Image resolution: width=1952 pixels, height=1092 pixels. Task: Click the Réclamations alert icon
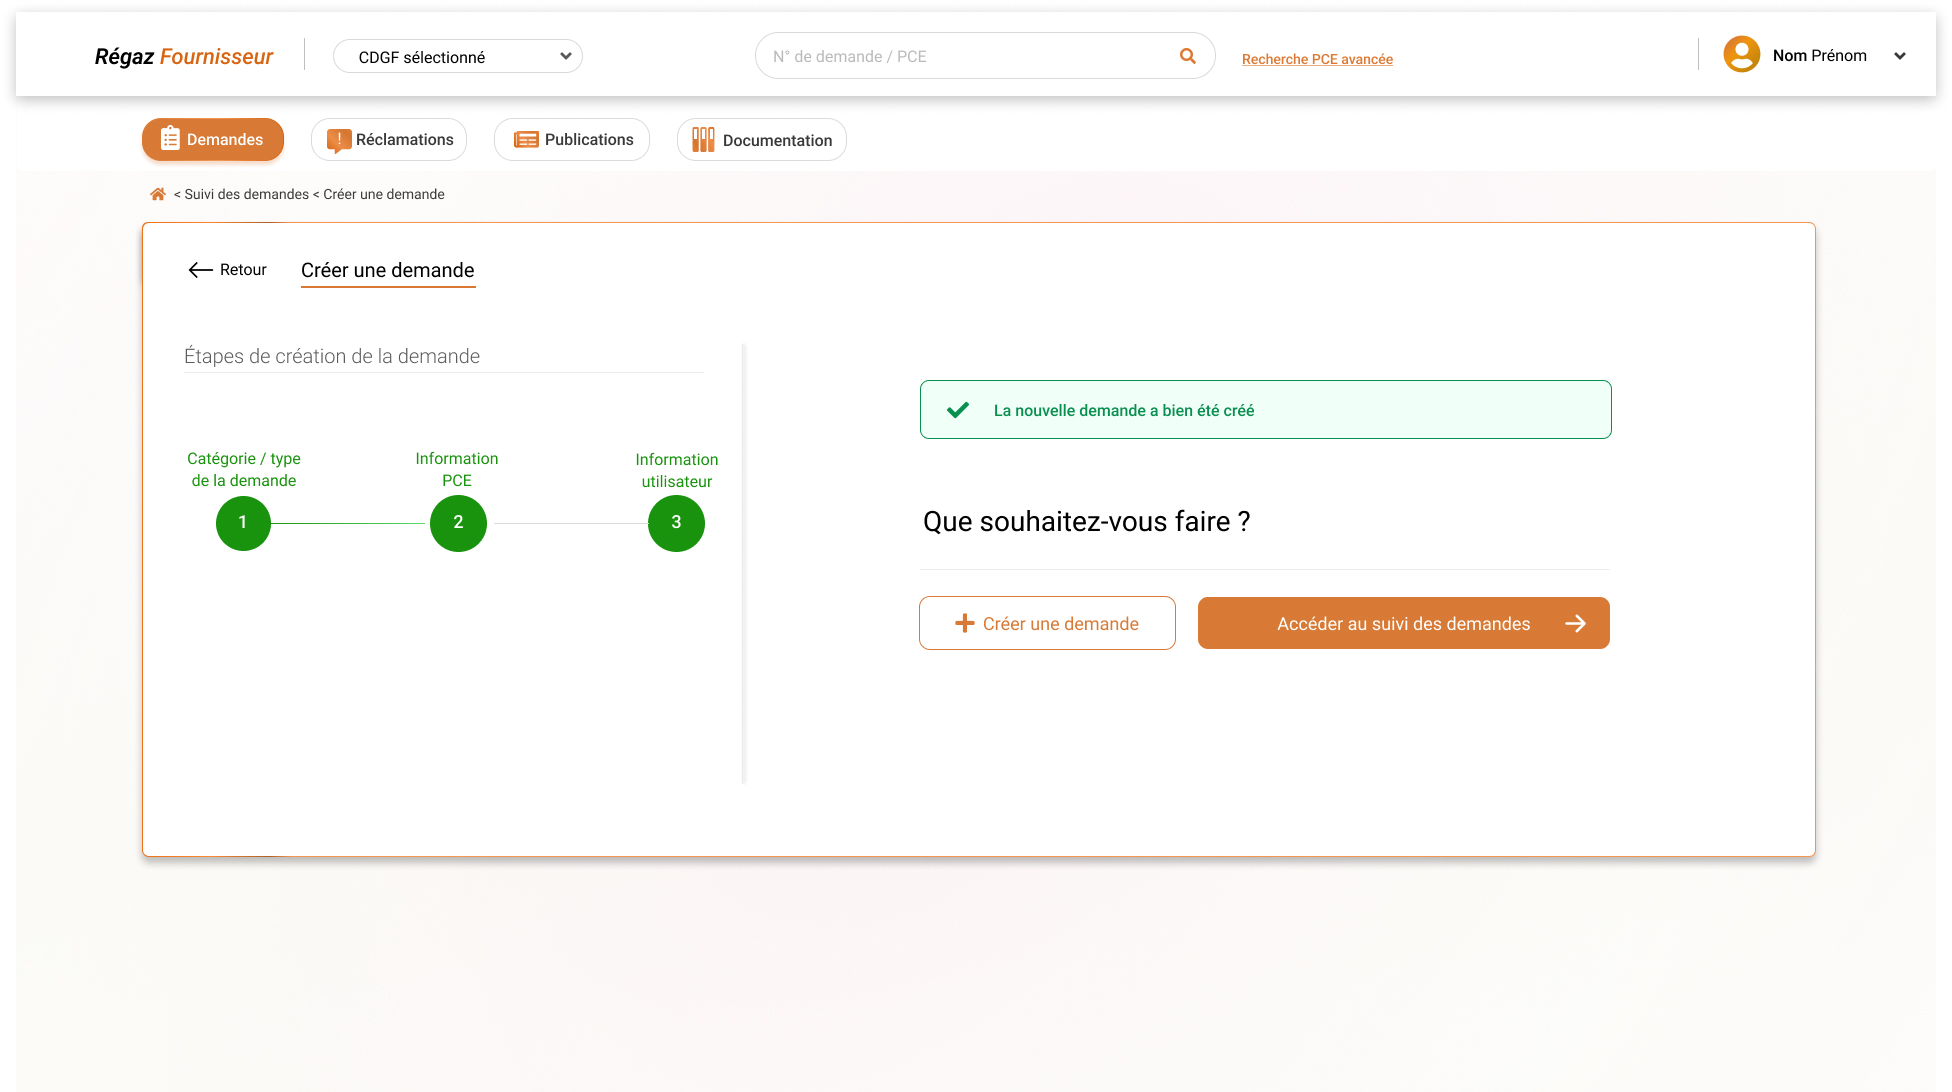339,140
